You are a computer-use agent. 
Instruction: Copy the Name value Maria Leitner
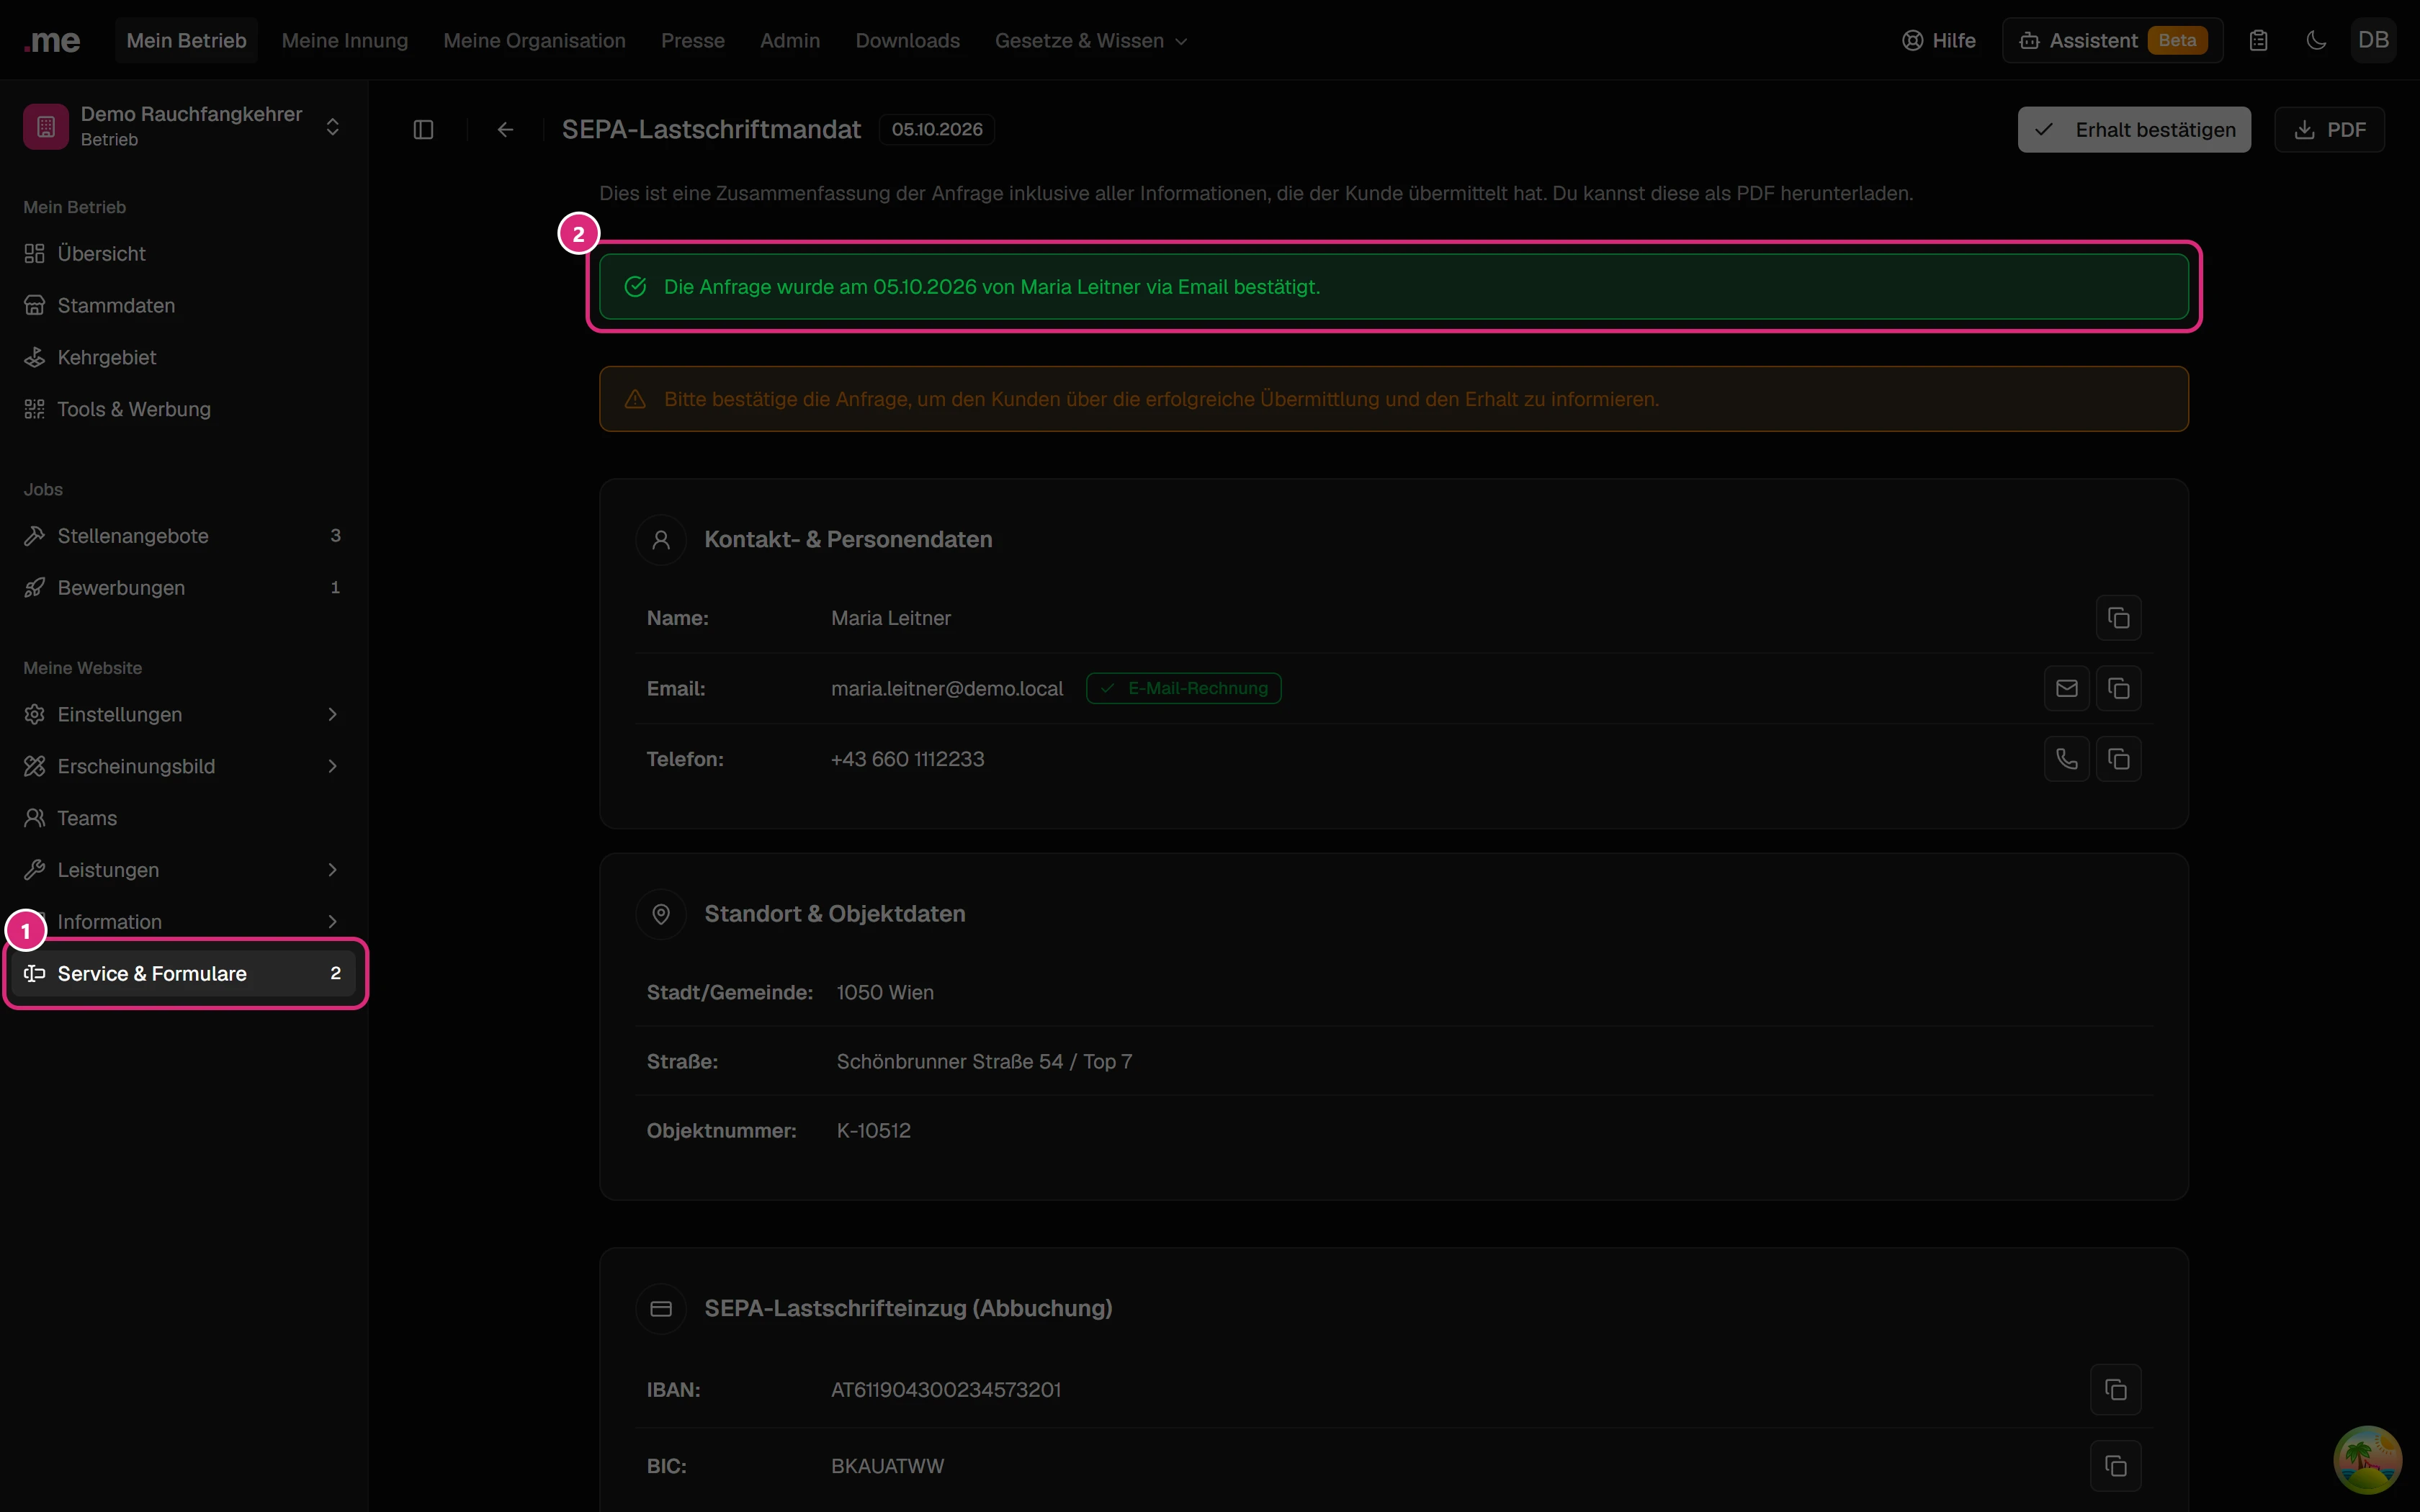[x=2118, y=618]
